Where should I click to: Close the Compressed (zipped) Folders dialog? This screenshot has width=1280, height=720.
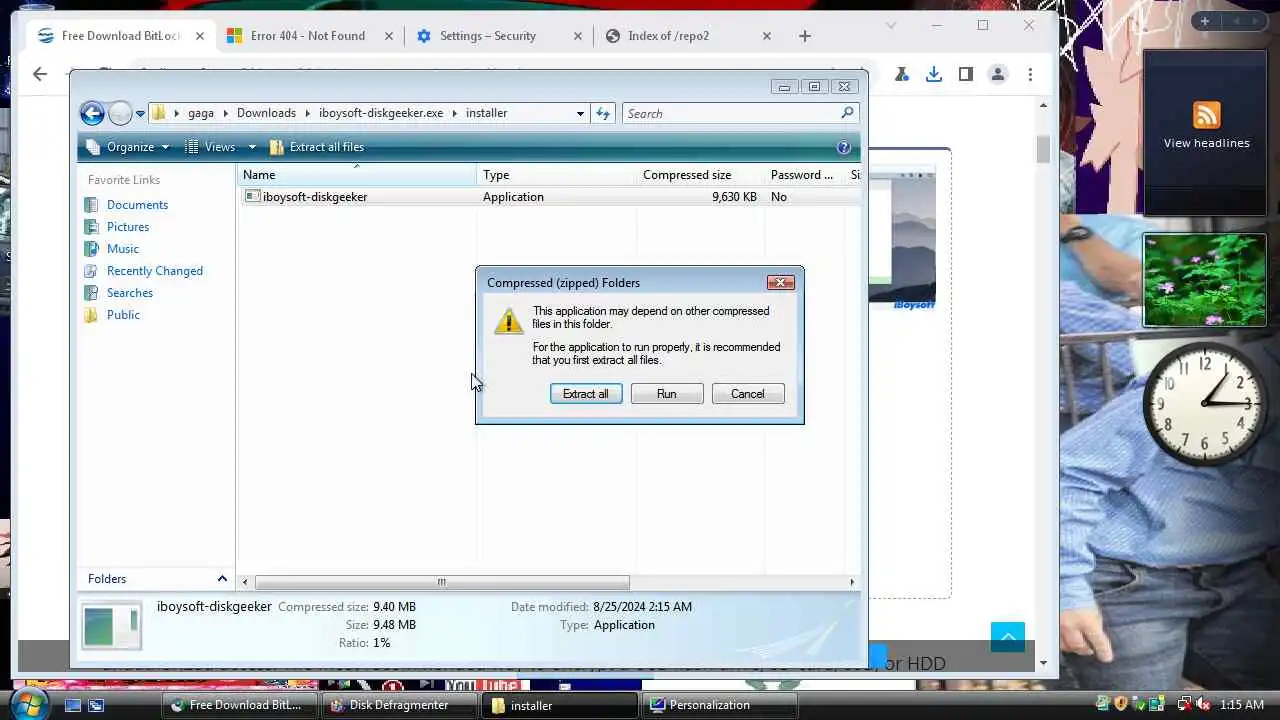pyautogui.click(x=780, y=283)
